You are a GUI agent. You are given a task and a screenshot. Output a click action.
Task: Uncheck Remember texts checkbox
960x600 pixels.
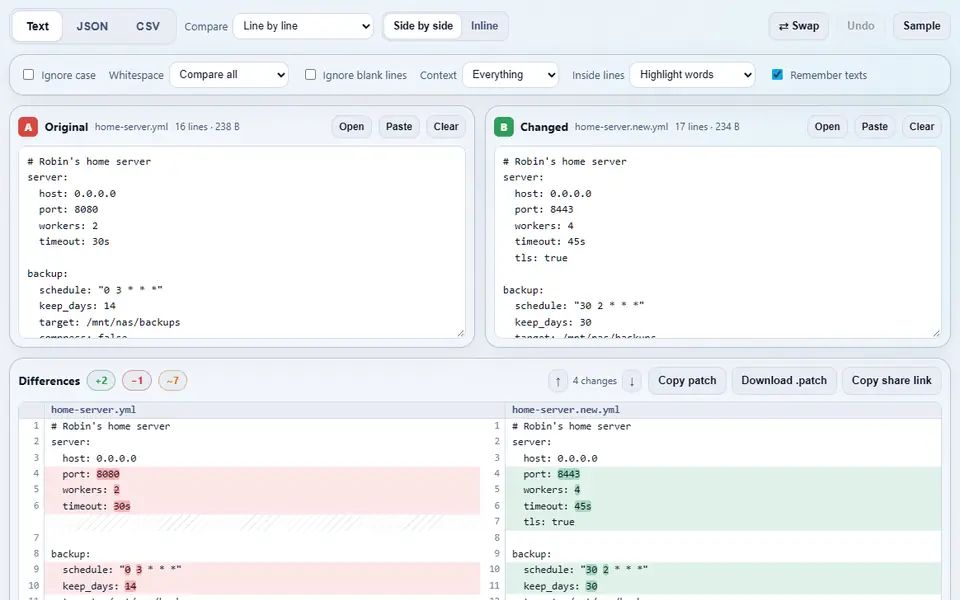click(777, 75)
